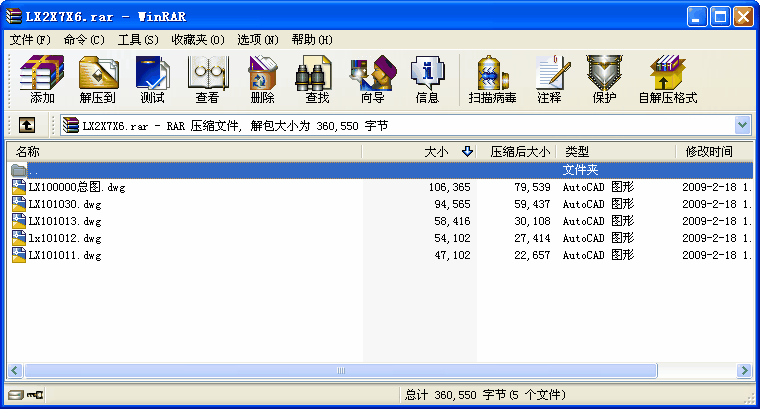
Task: Run the 测试 (Test) archive tool
Action: tap(152, 79)
